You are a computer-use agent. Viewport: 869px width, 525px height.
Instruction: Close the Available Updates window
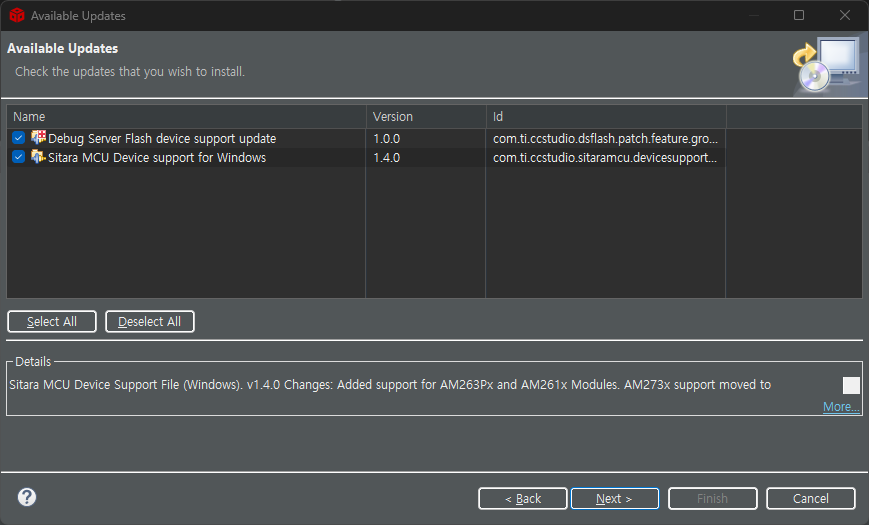click(x=845, y=15)
